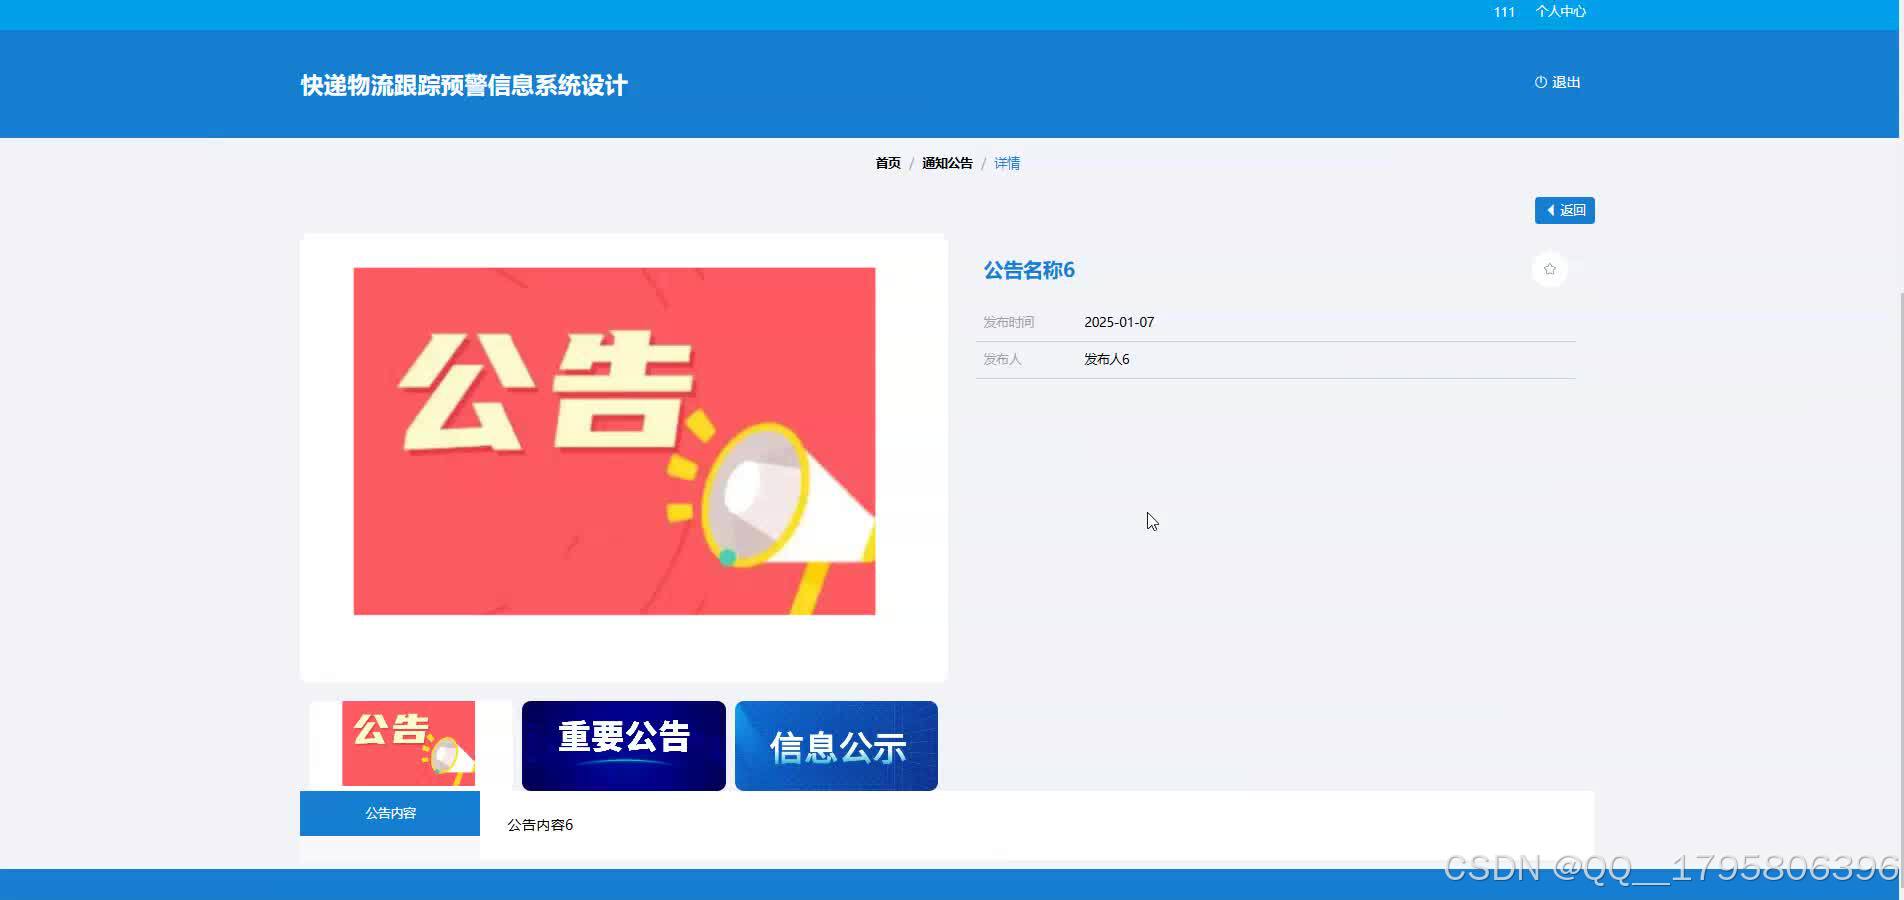Click the back arrow inside the 返回 button
Screen dimensions: 1904x900
click(x=1553, y=210)
